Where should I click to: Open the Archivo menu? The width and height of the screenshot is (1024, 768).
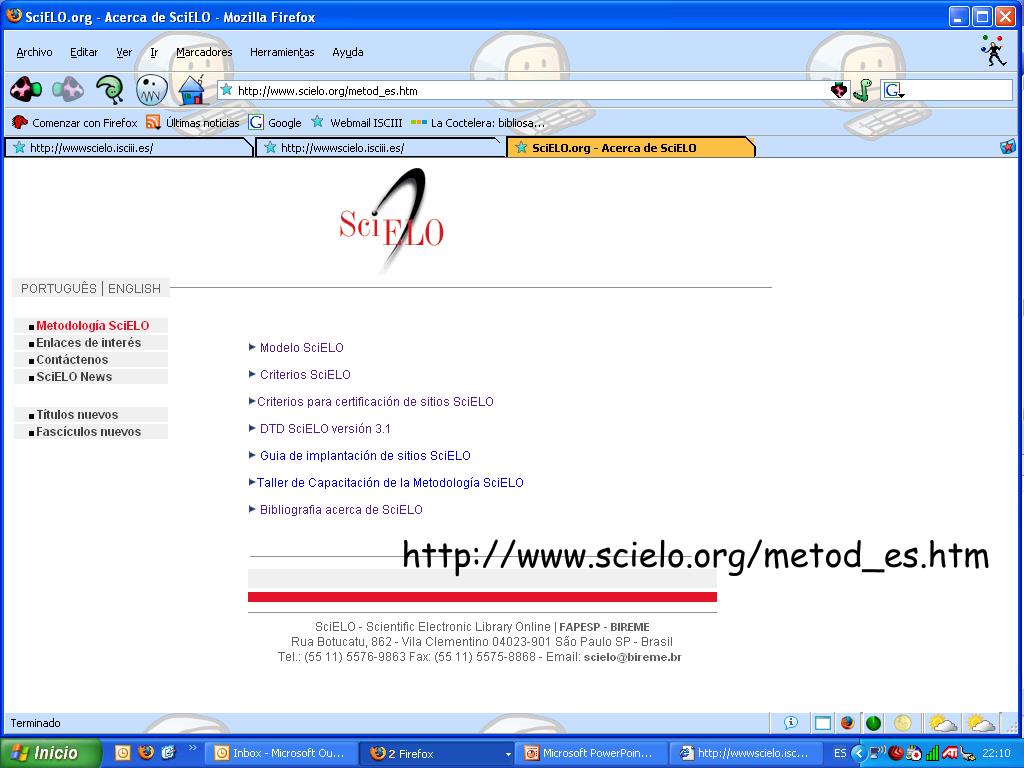(x=34, y=52)
